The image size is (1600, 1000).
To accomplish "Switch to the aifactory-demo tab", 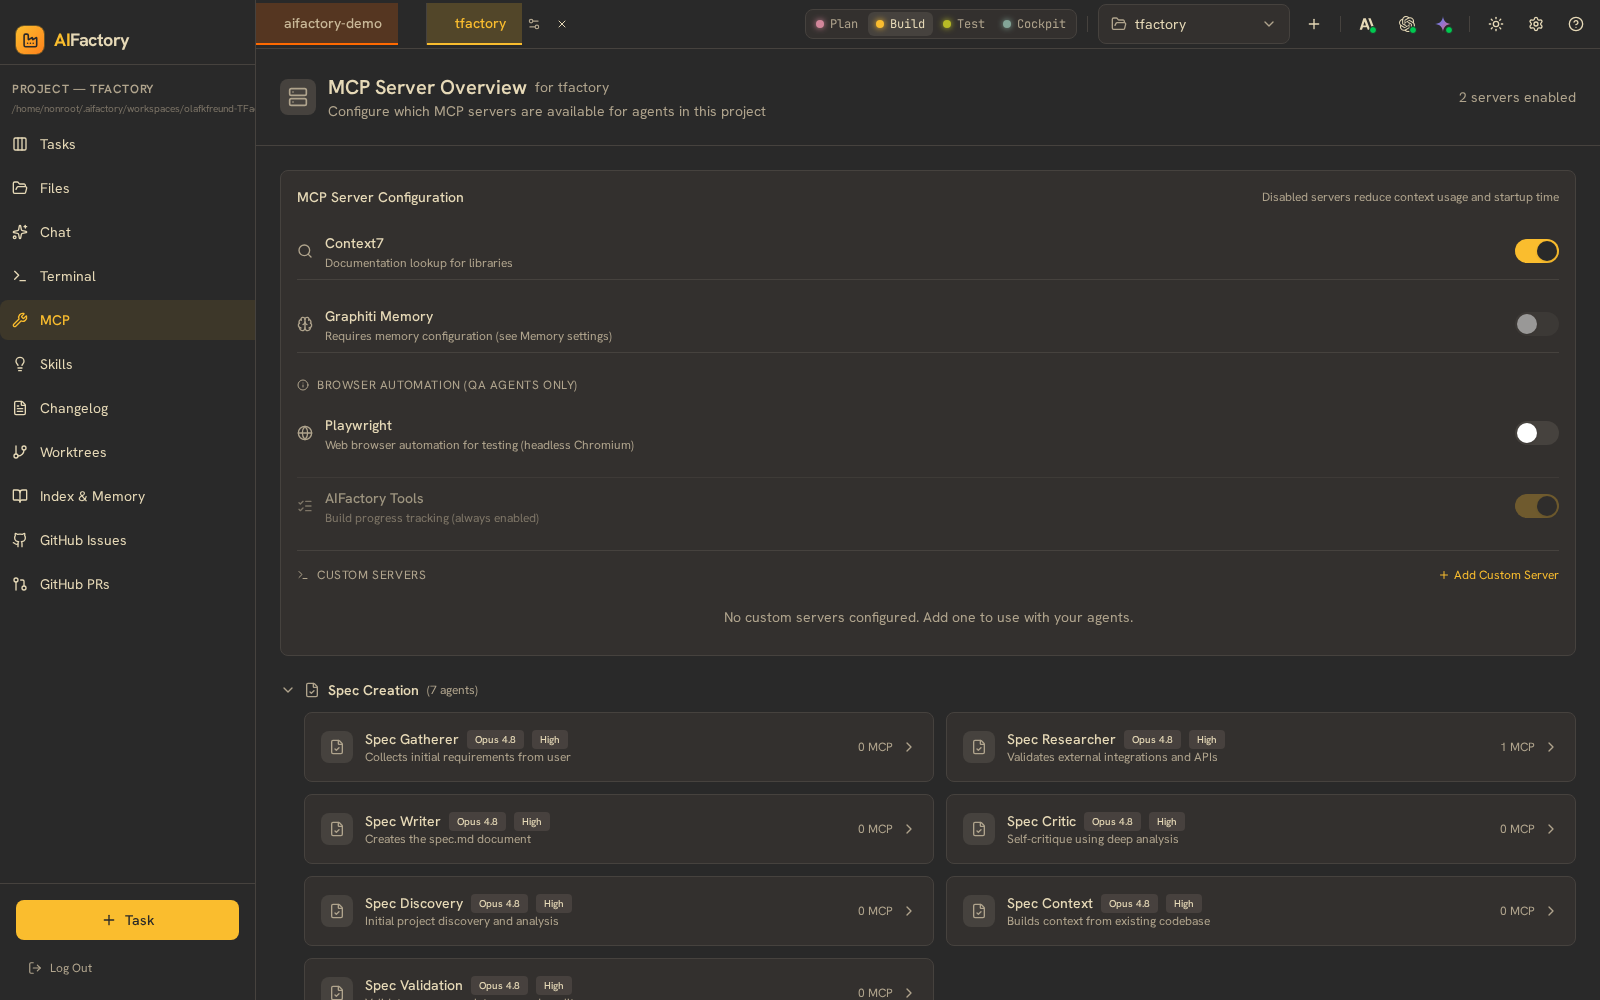I will 327,24.
